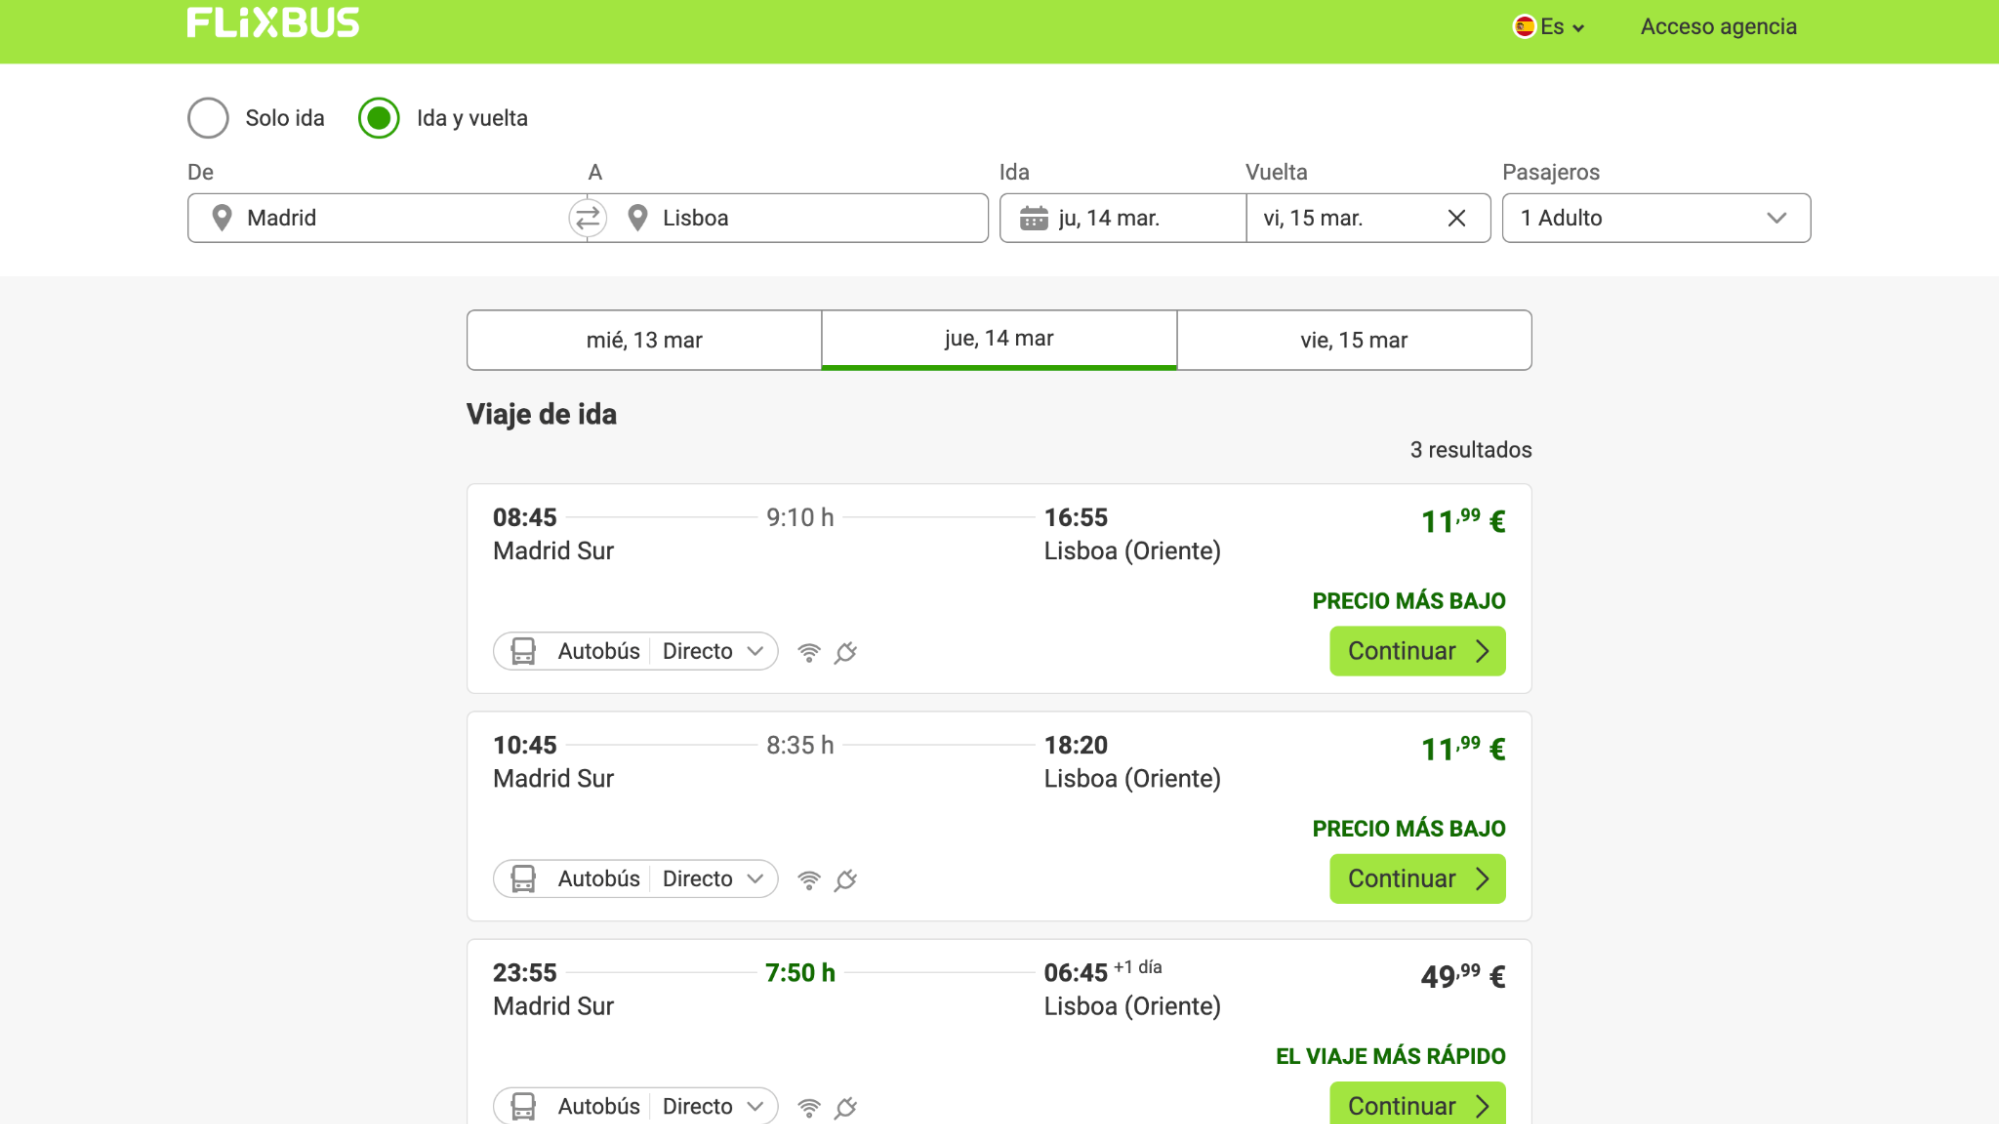
Task: Click the 16:55 arrival time
Action: point(1075,518)
